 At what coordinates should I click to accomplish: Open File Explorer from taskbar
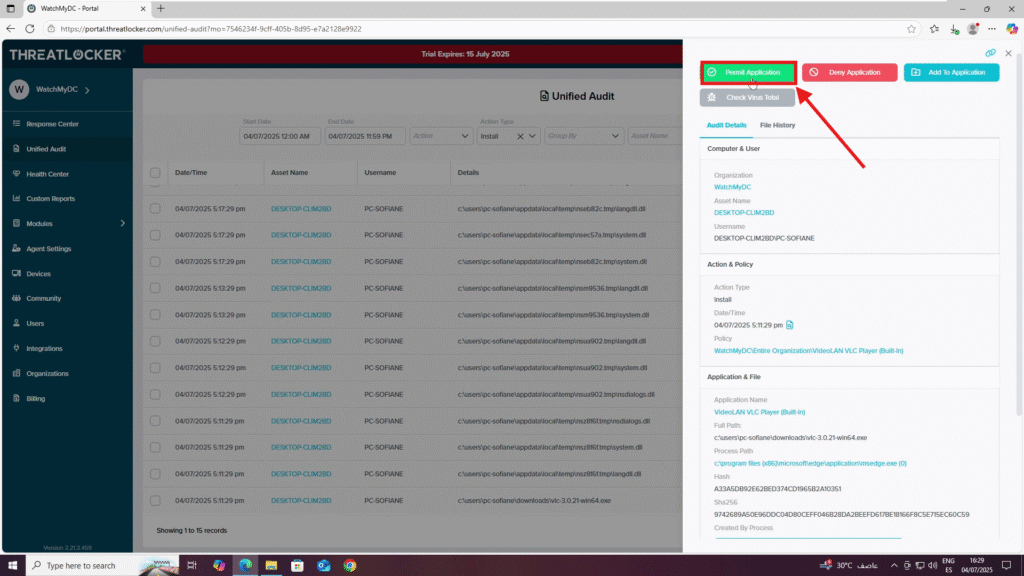(271, 565)
